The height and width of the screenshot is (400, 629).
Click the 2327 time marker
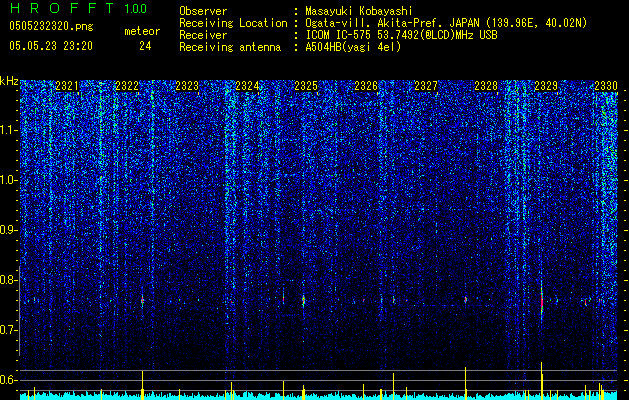point(426,86)
